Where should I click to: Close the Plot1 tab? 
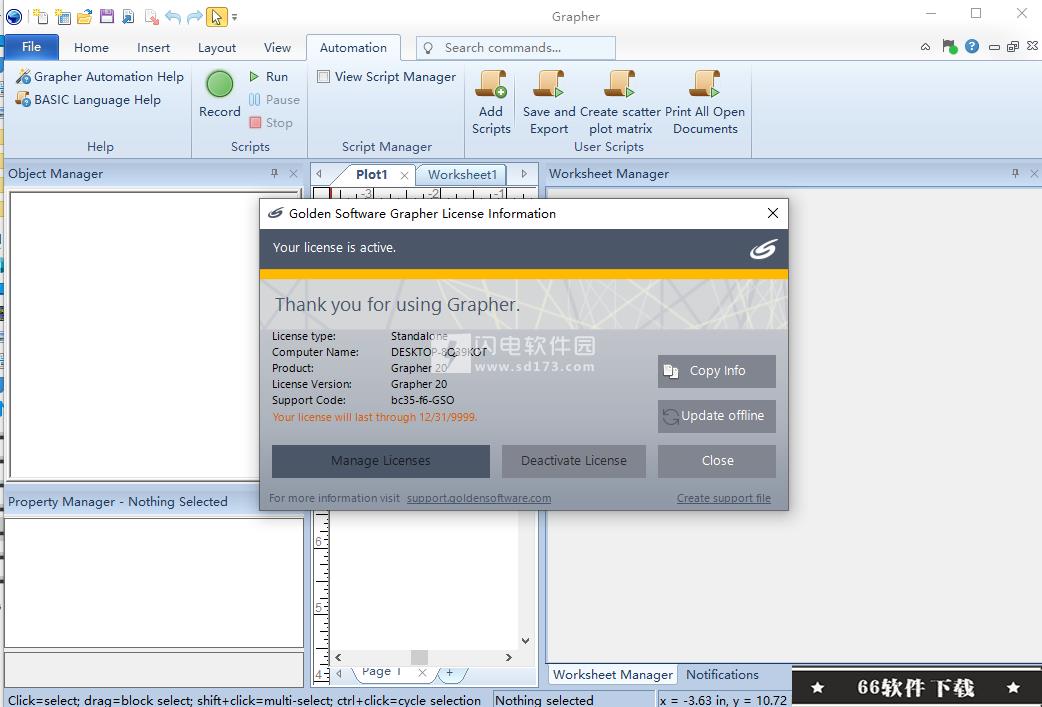tap(404, 175)
